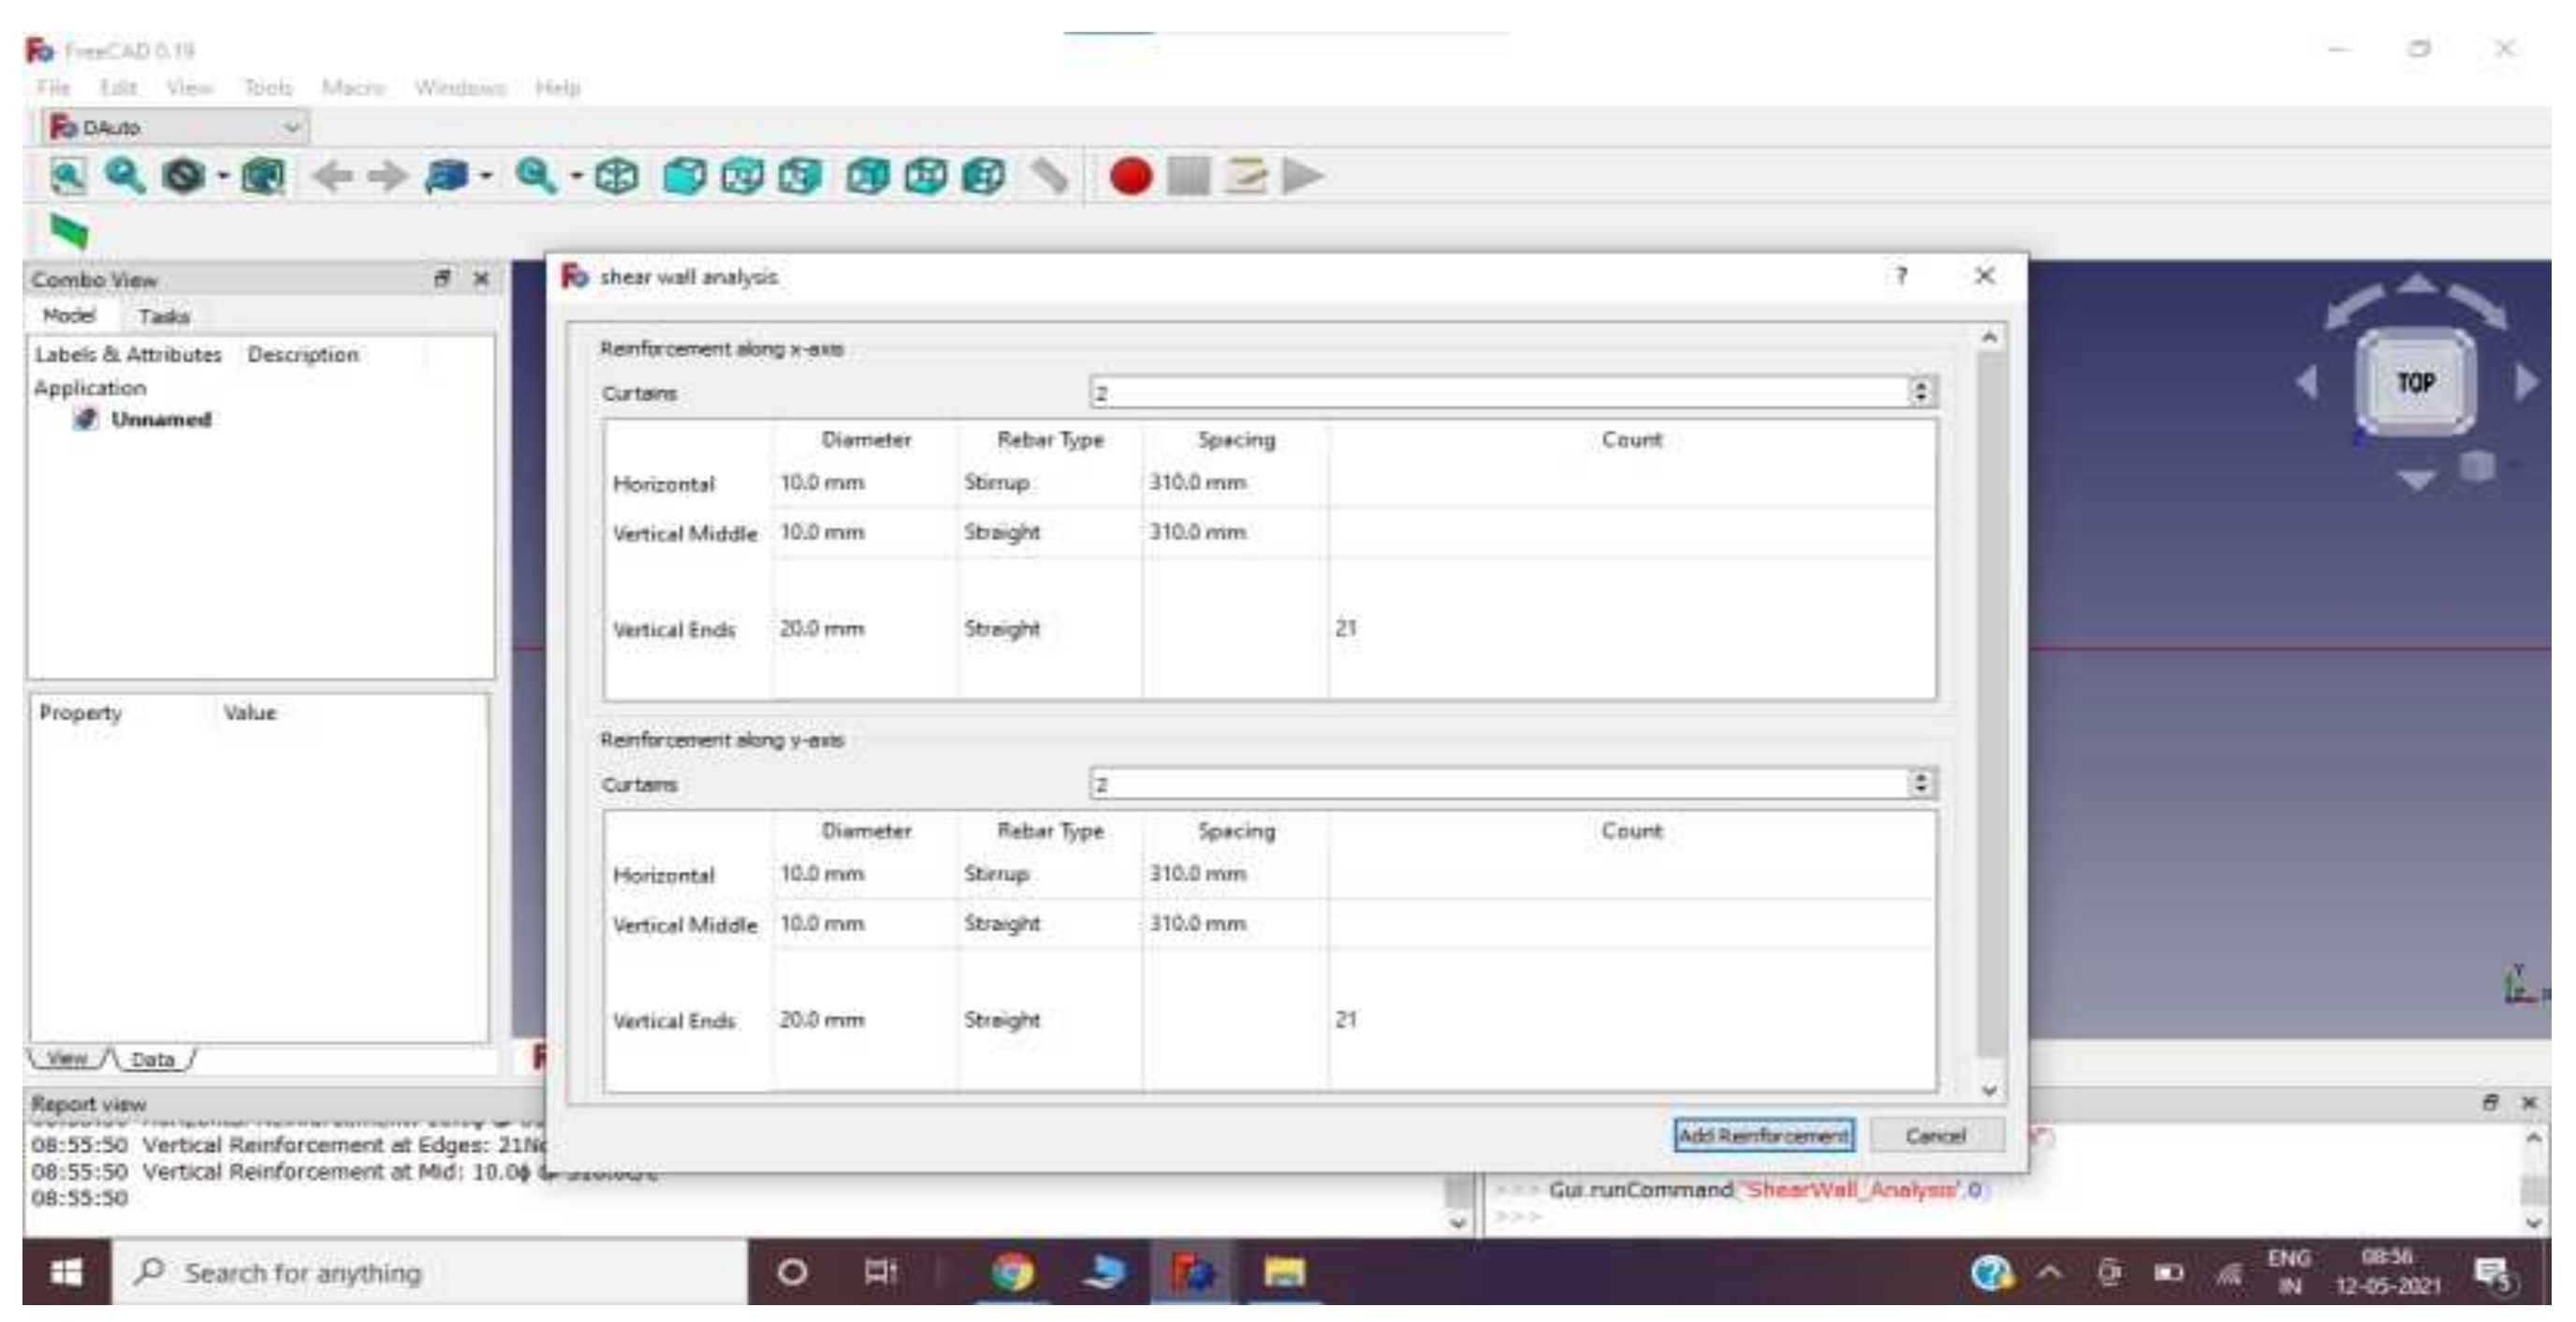The image size is (2576, 1322).
Task: Open the Macro menu
Action: (x=352, y=88)
